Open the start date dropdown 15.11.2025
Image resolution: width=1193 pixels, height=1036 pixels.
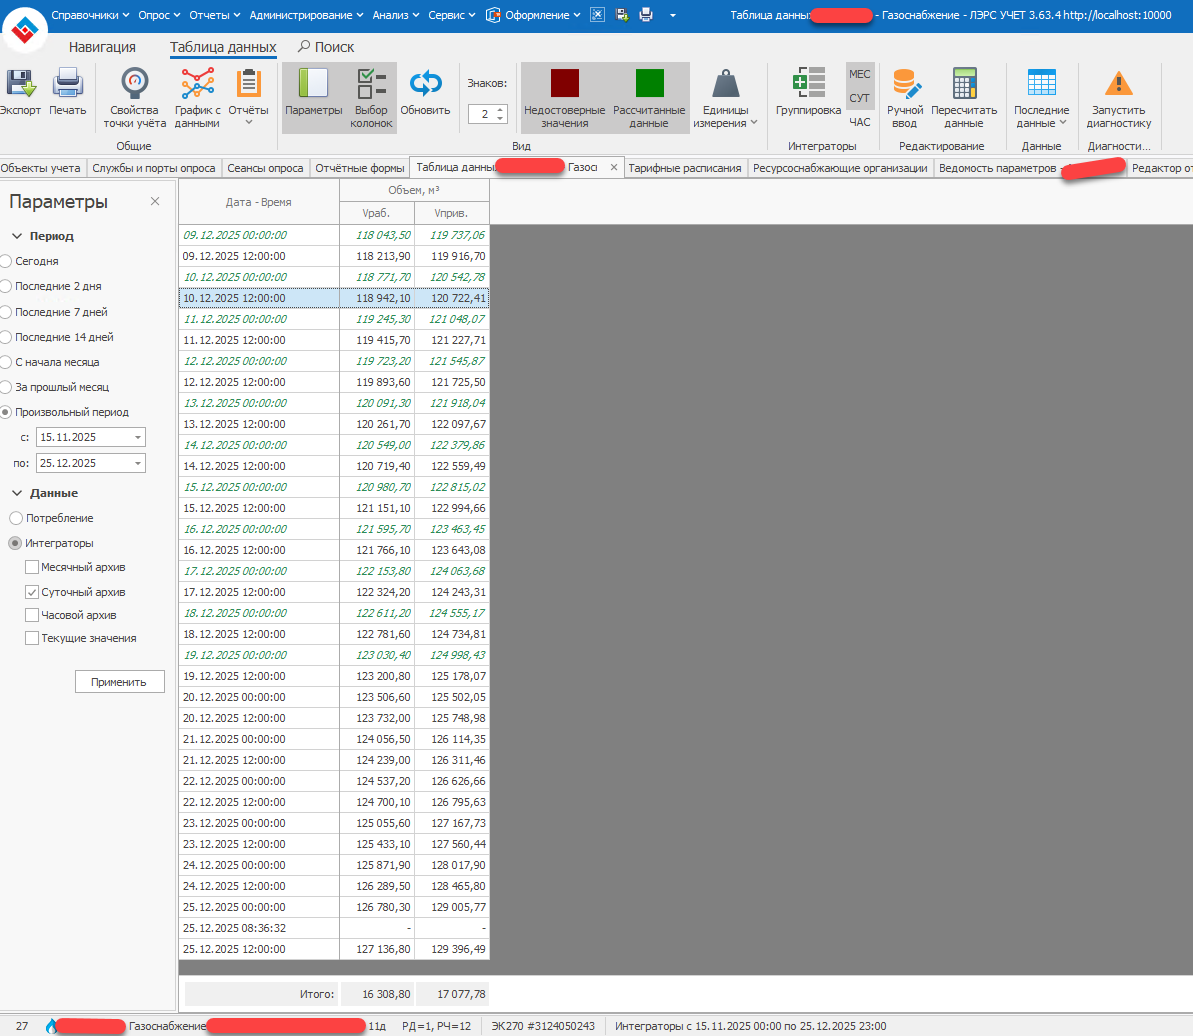(x=137, y=437)
